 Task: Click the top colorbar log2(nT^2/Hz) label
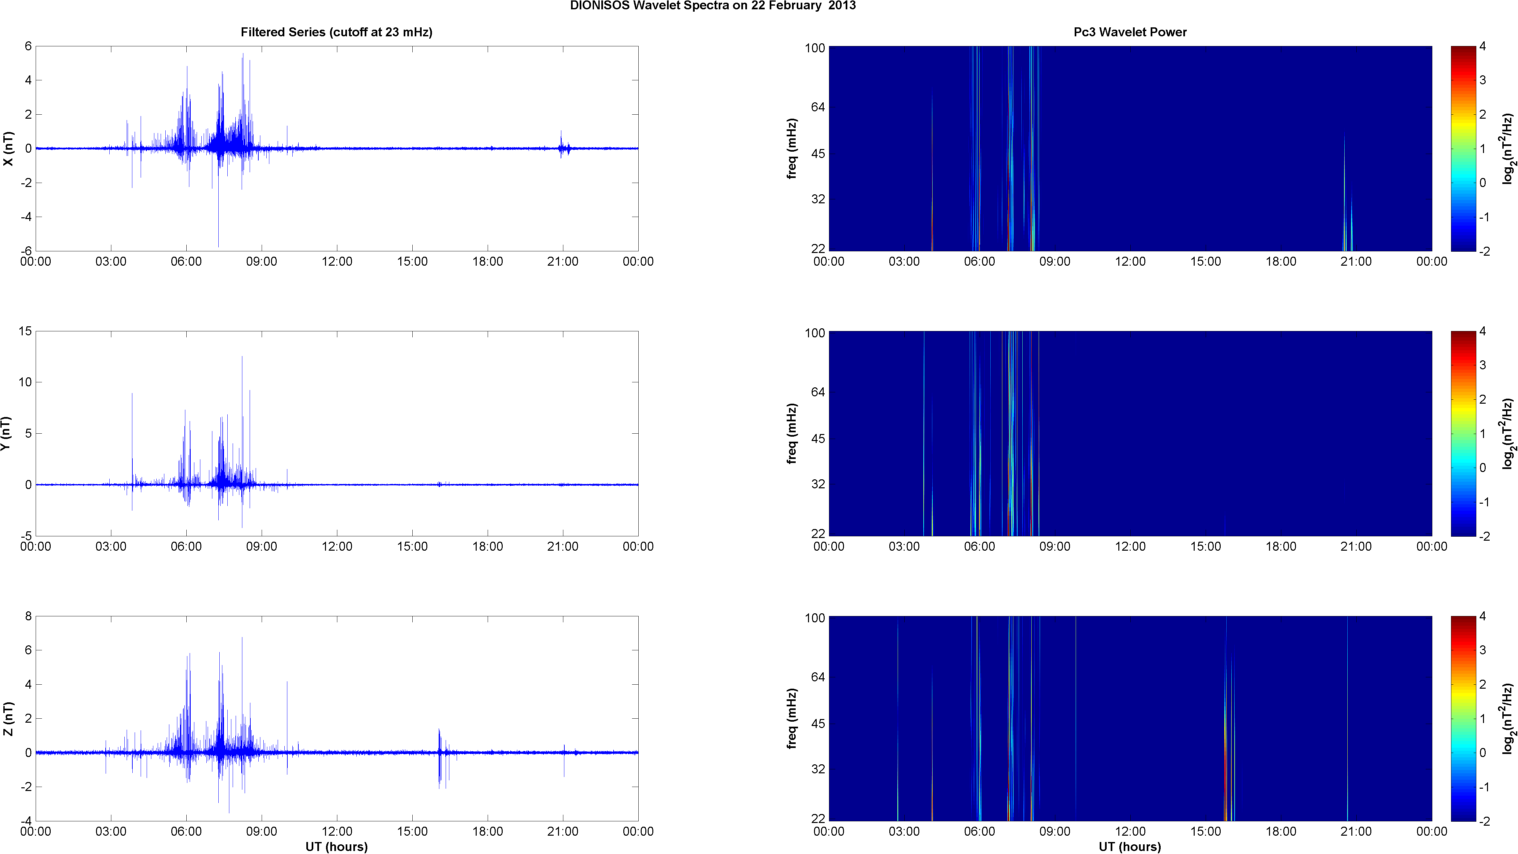pos(1508,149)
